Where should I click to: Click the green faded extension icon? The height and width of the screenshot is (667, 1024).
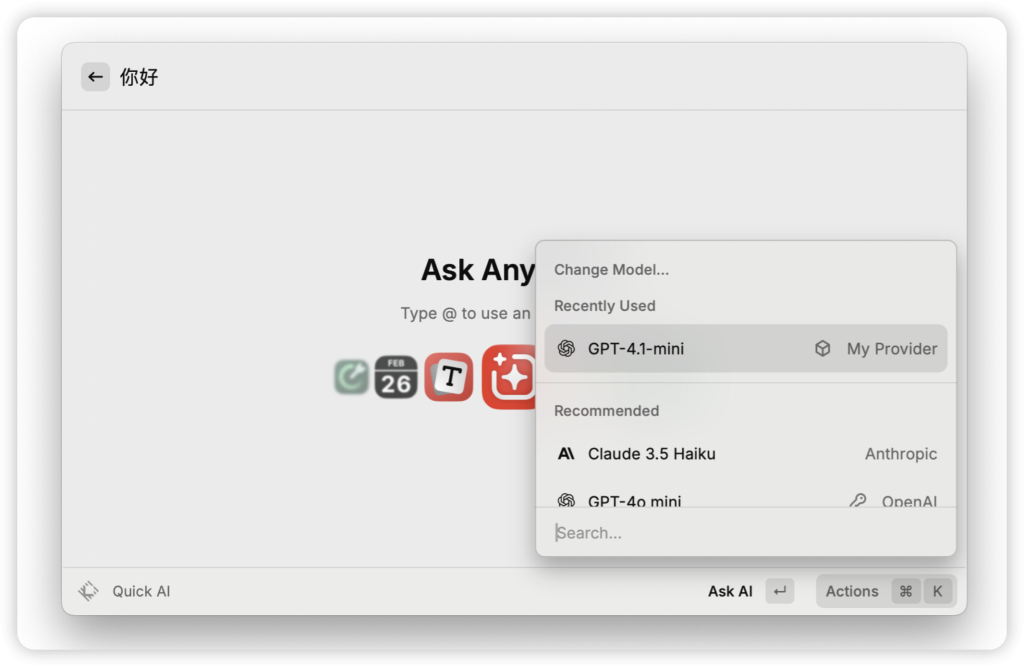point(352,377)
